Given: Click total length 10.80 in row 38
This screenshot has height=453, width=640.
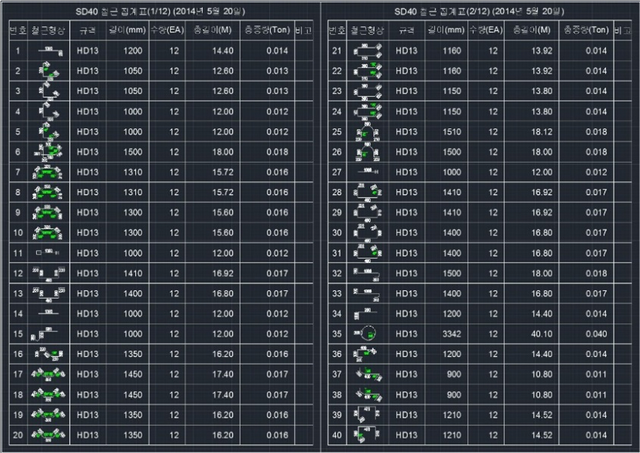Looking at the screenshot, I should point(542,395).
